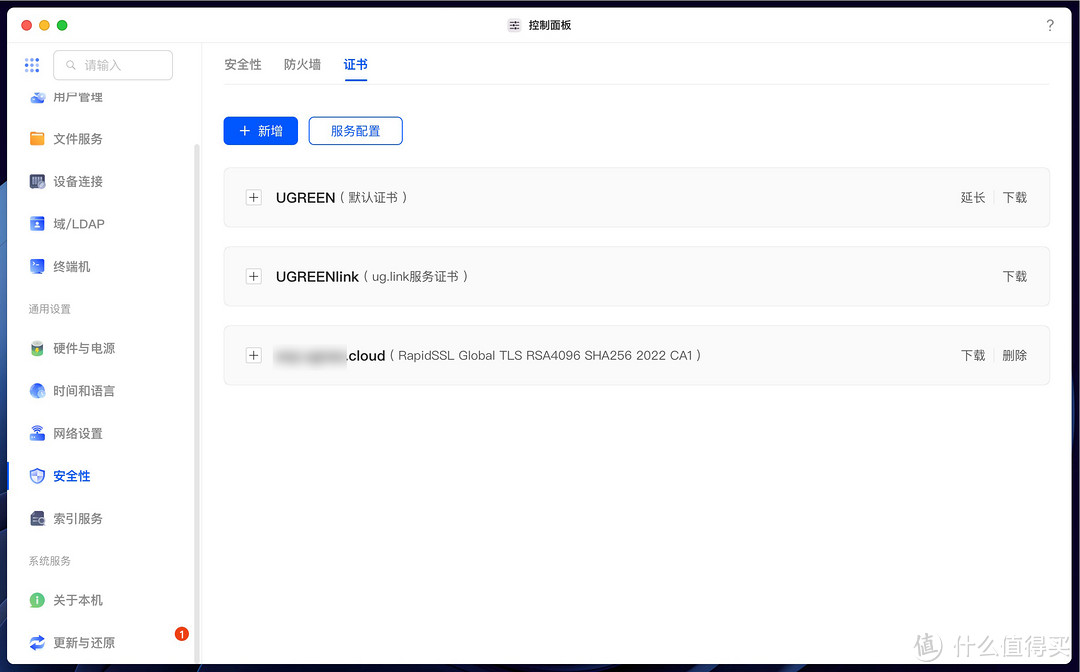Click the sidebar search input field
Viewport: 1080px width, 672px height.
(113, 64)
